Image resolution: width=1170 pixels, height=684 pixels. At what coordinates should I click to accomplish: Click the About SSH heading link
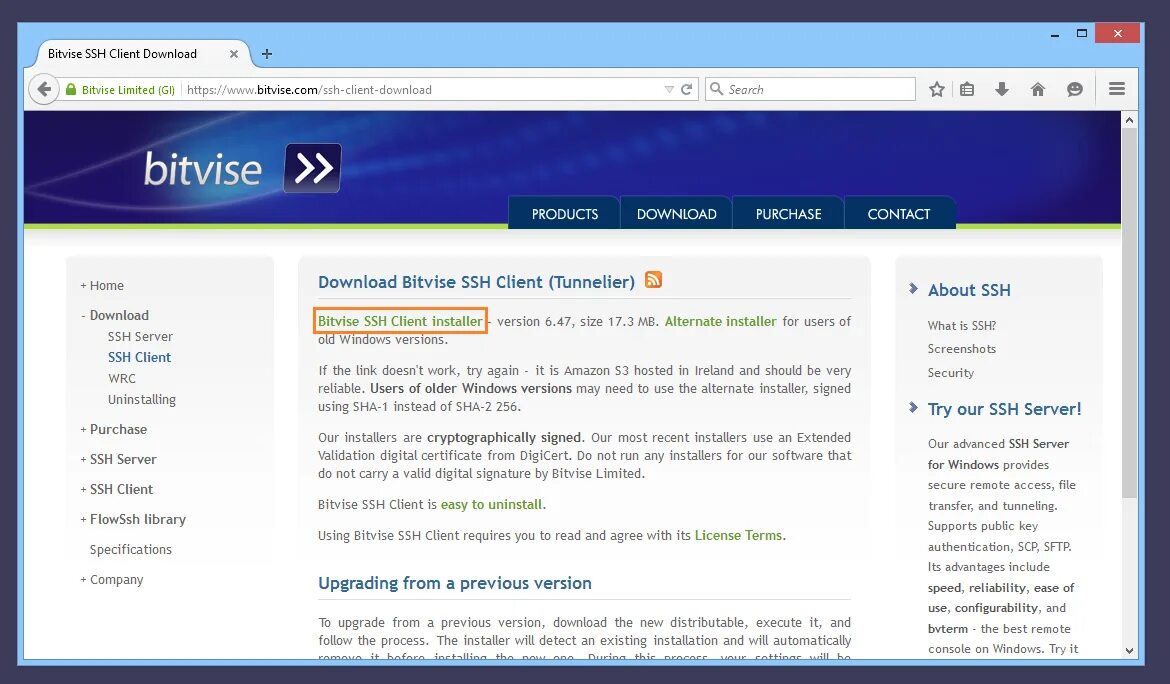click(x=969, y=290)
